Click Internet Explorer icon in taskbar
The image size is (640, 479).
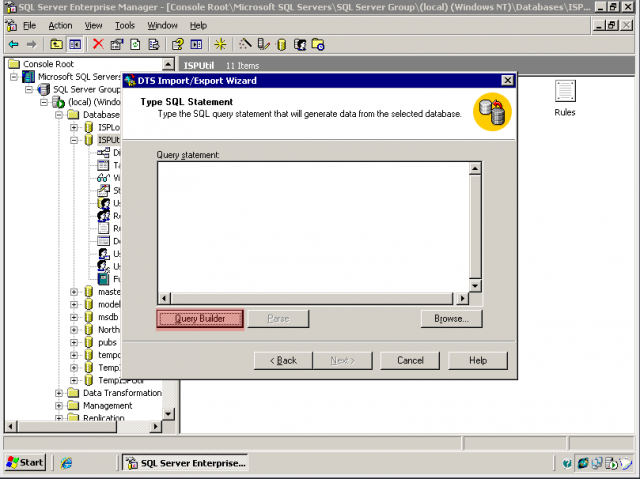[66, 463]
